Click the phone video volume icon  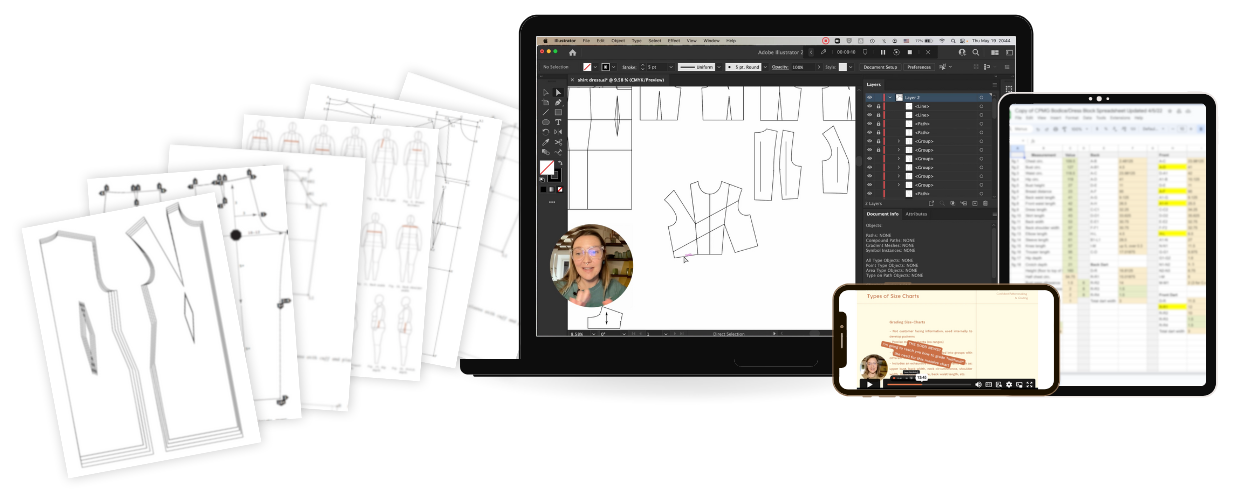click(x=978, y=384)
